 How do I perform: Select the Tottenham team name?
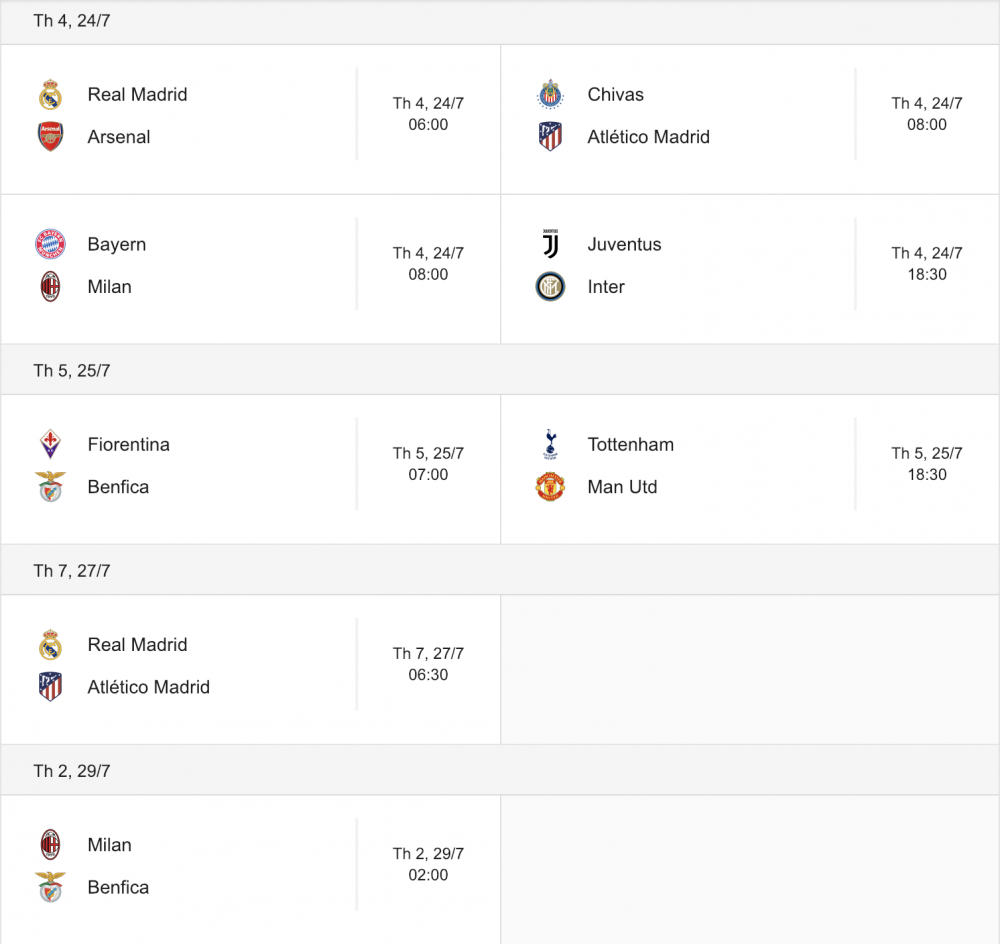(630, 445)
